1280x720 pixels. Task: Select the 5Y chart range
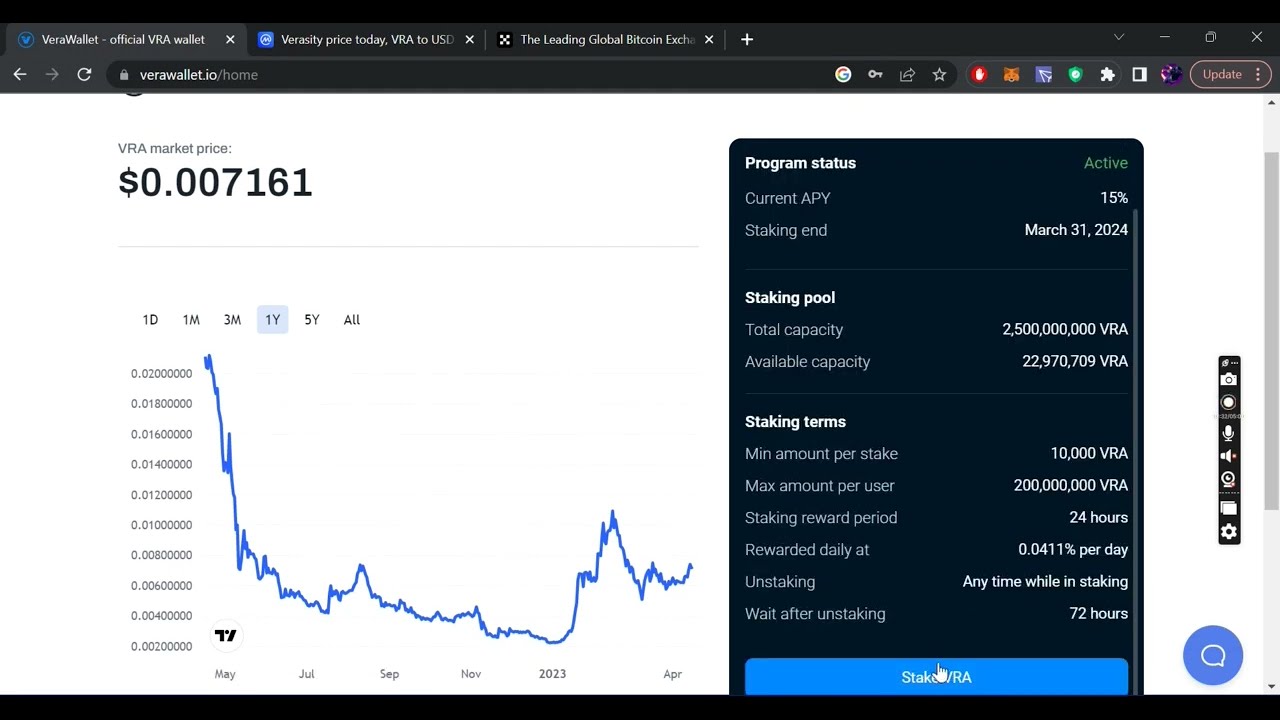point(312,320)
